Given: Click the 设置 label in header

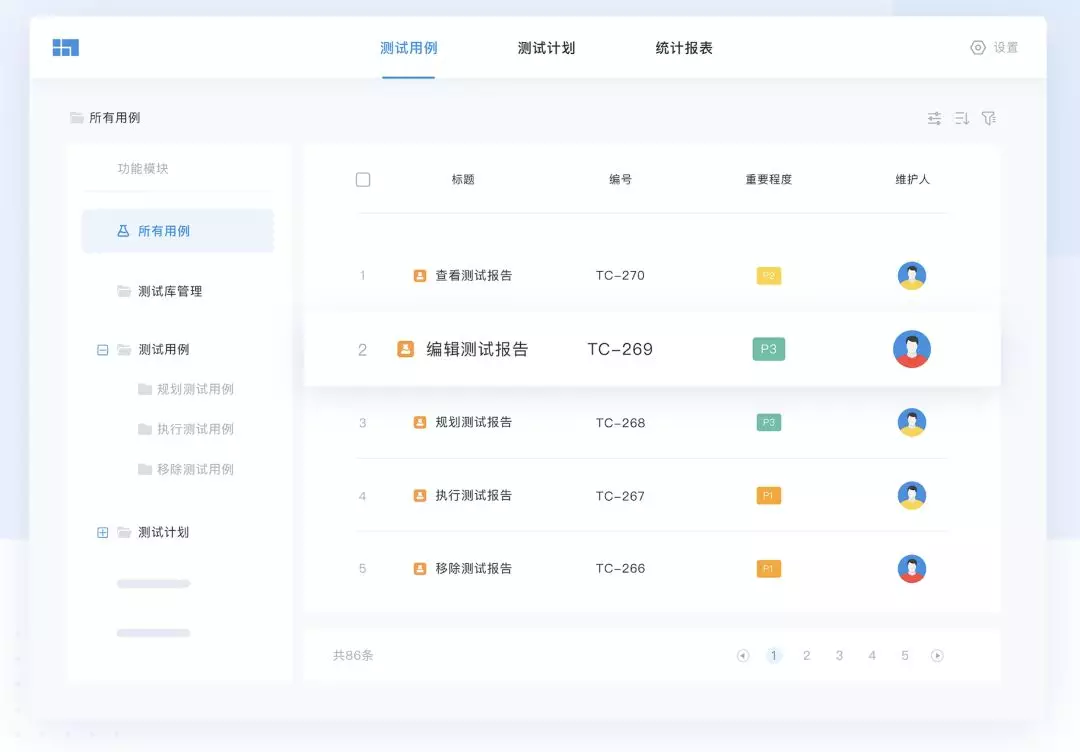Looking at the screenshot, I should click(x=1006, y=48).
